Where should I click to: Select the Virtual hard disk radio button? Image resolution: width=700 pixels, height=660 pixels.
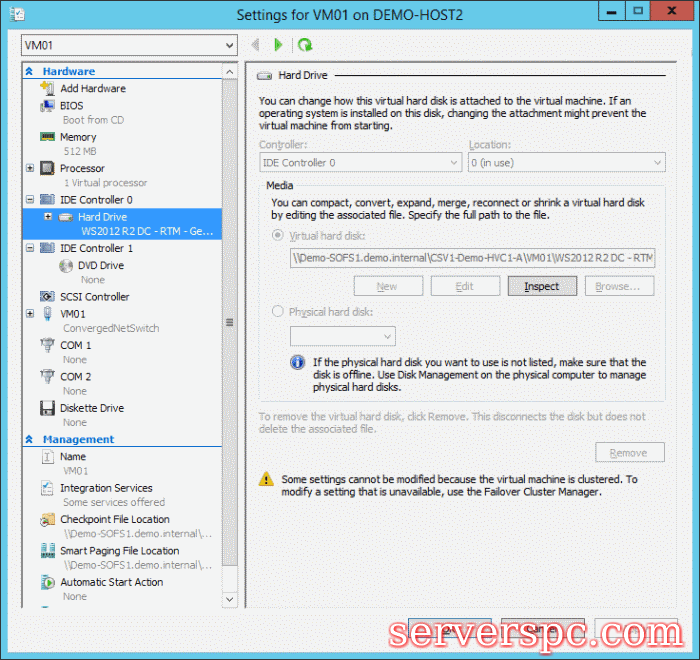point(278,236)
